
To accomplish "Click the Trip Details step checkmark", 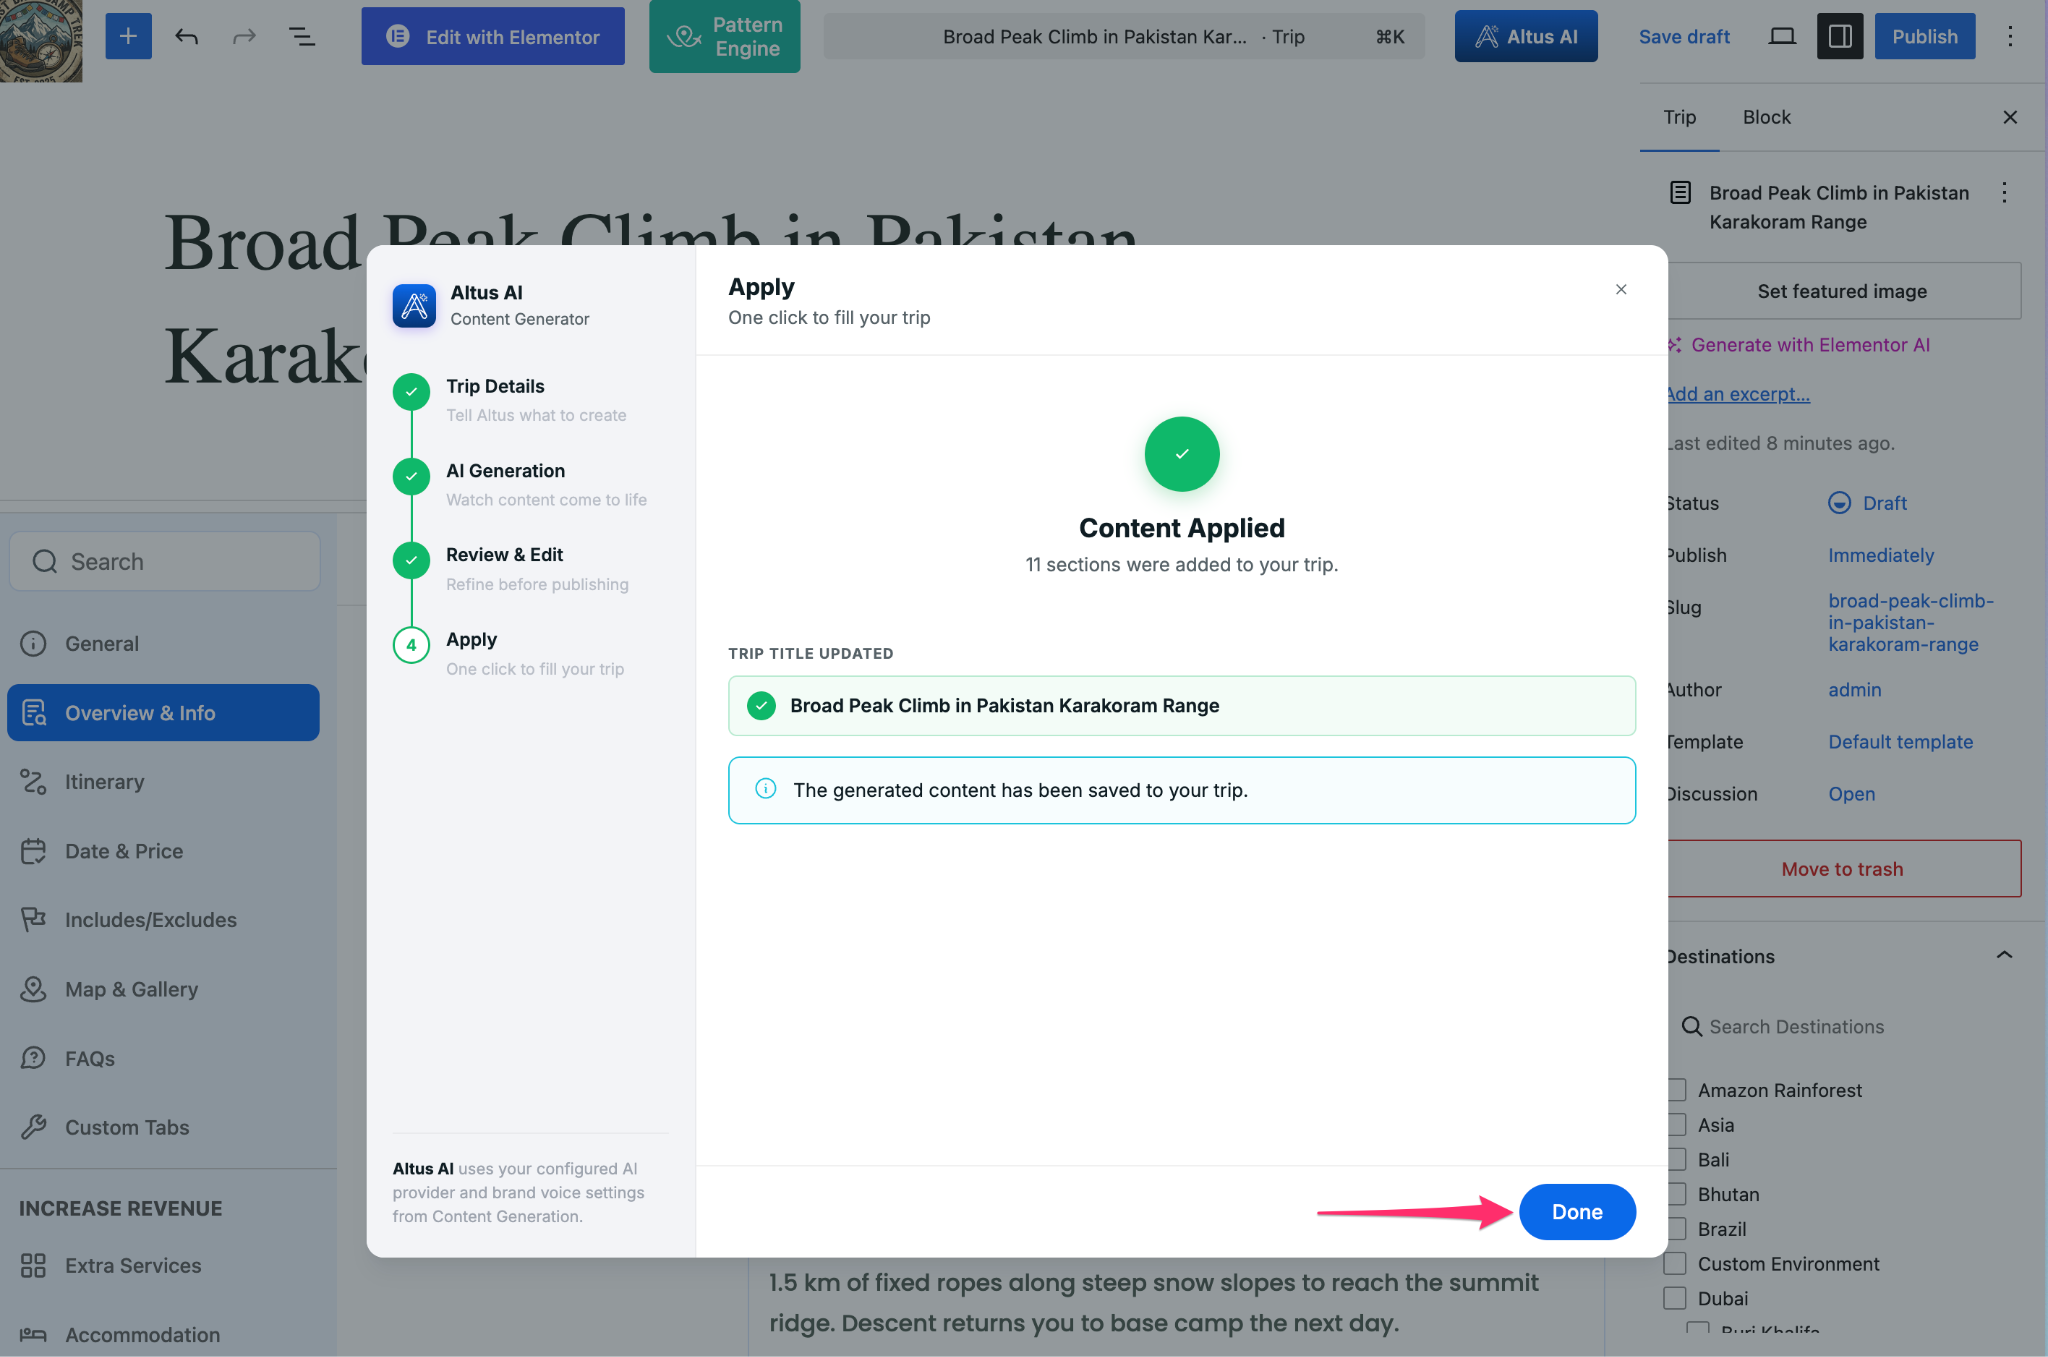I will [x=411, y=392].
